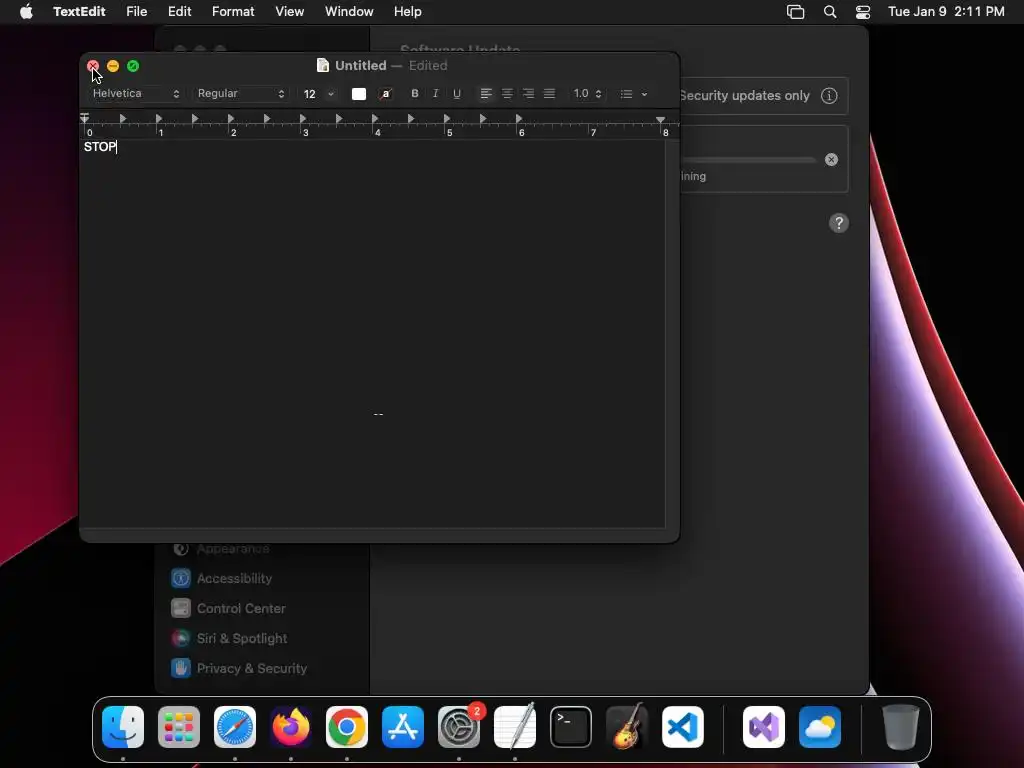1024x768 pixels.
Task: Open Visual Studio Code from the Dock
Action: pyautogui.click(x=683, y=727)
